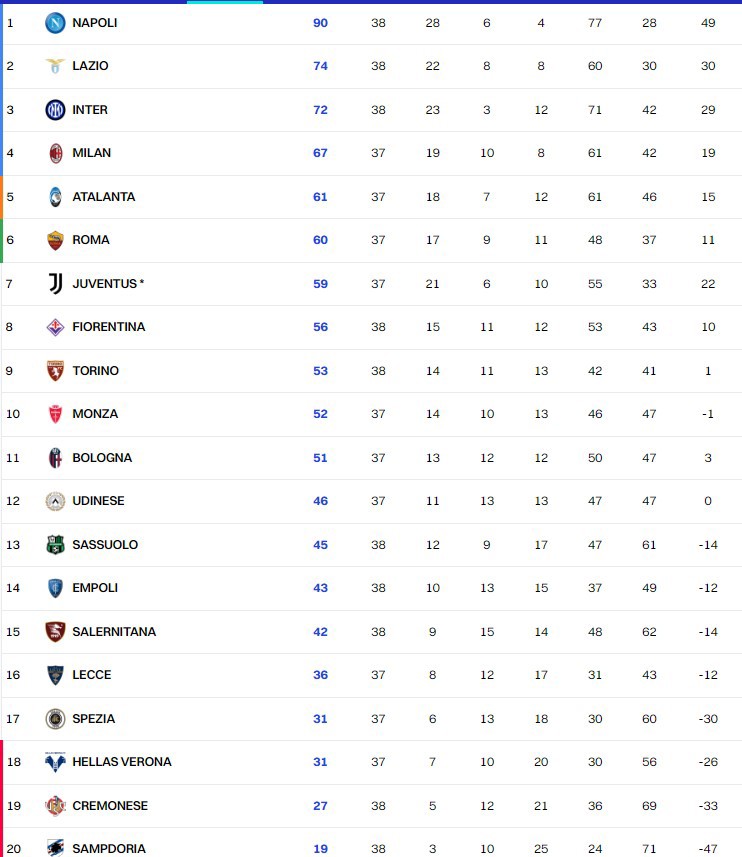Open the Inter club logo
742x857 pixels.
coord(55,110)
